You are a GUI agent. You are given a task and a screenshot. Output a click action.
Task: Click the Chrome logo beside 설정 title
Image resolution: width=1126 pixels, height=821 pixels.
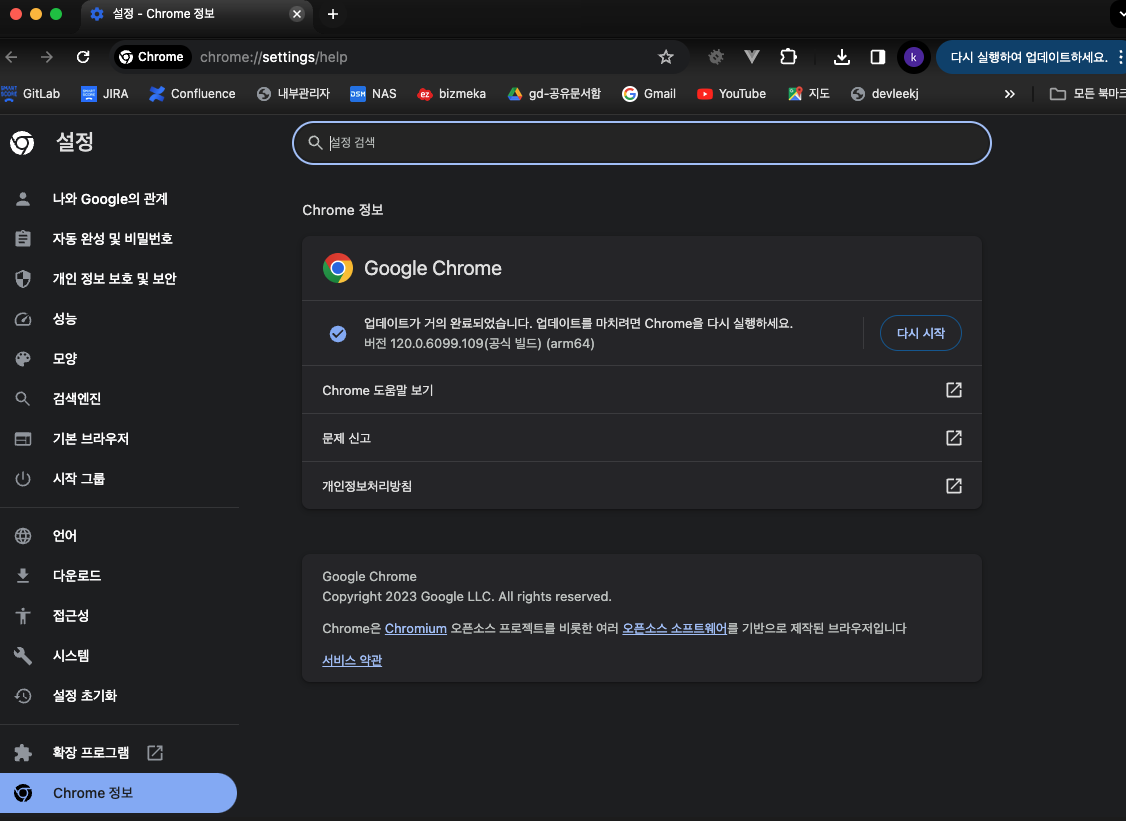[x=22, y=143]
